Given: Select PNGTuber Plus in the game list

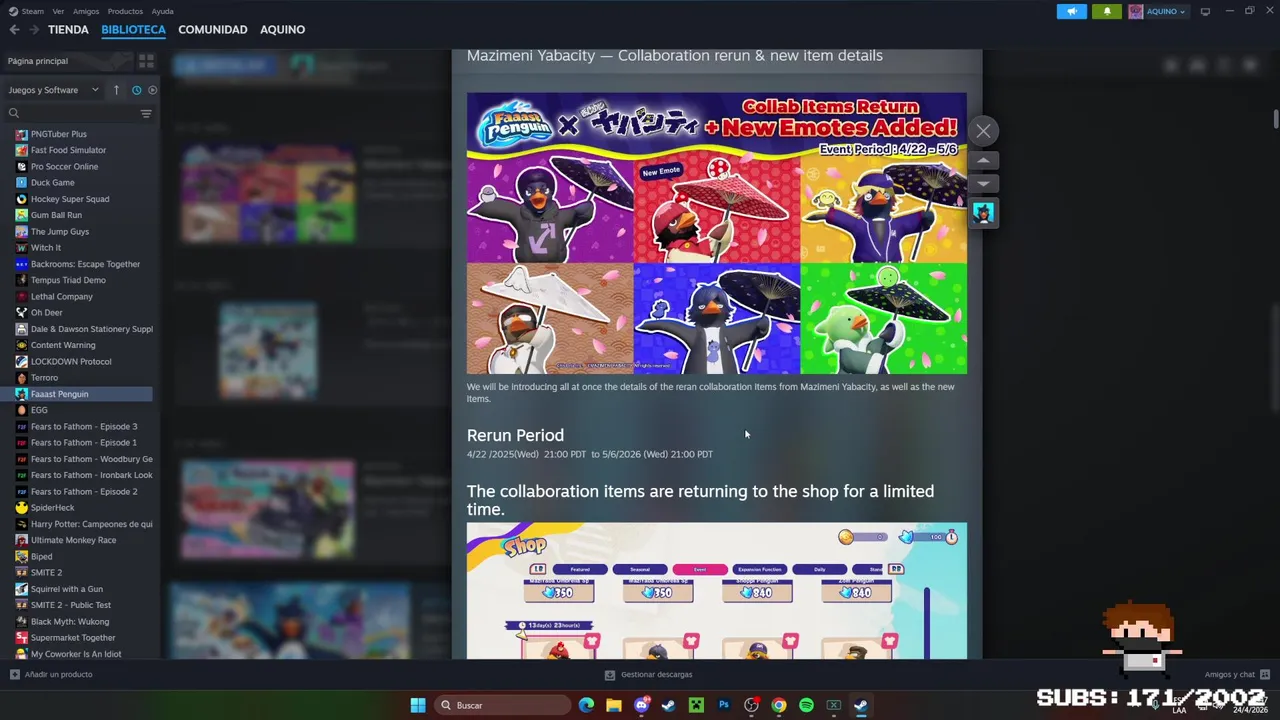Looking at the screenshot, I should click(x=58, y=134).
